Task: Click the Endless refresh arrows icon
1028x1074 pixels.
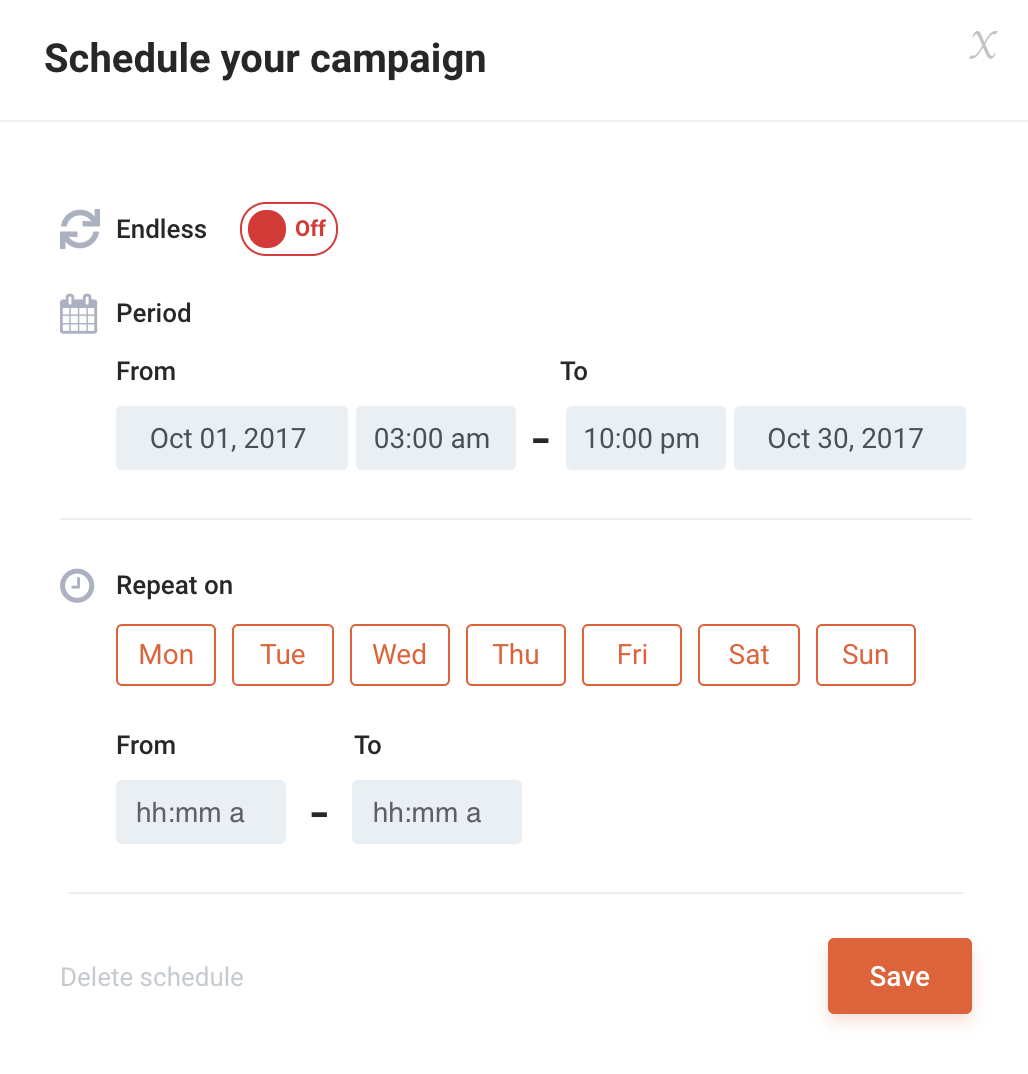Action: coord(80,229)
